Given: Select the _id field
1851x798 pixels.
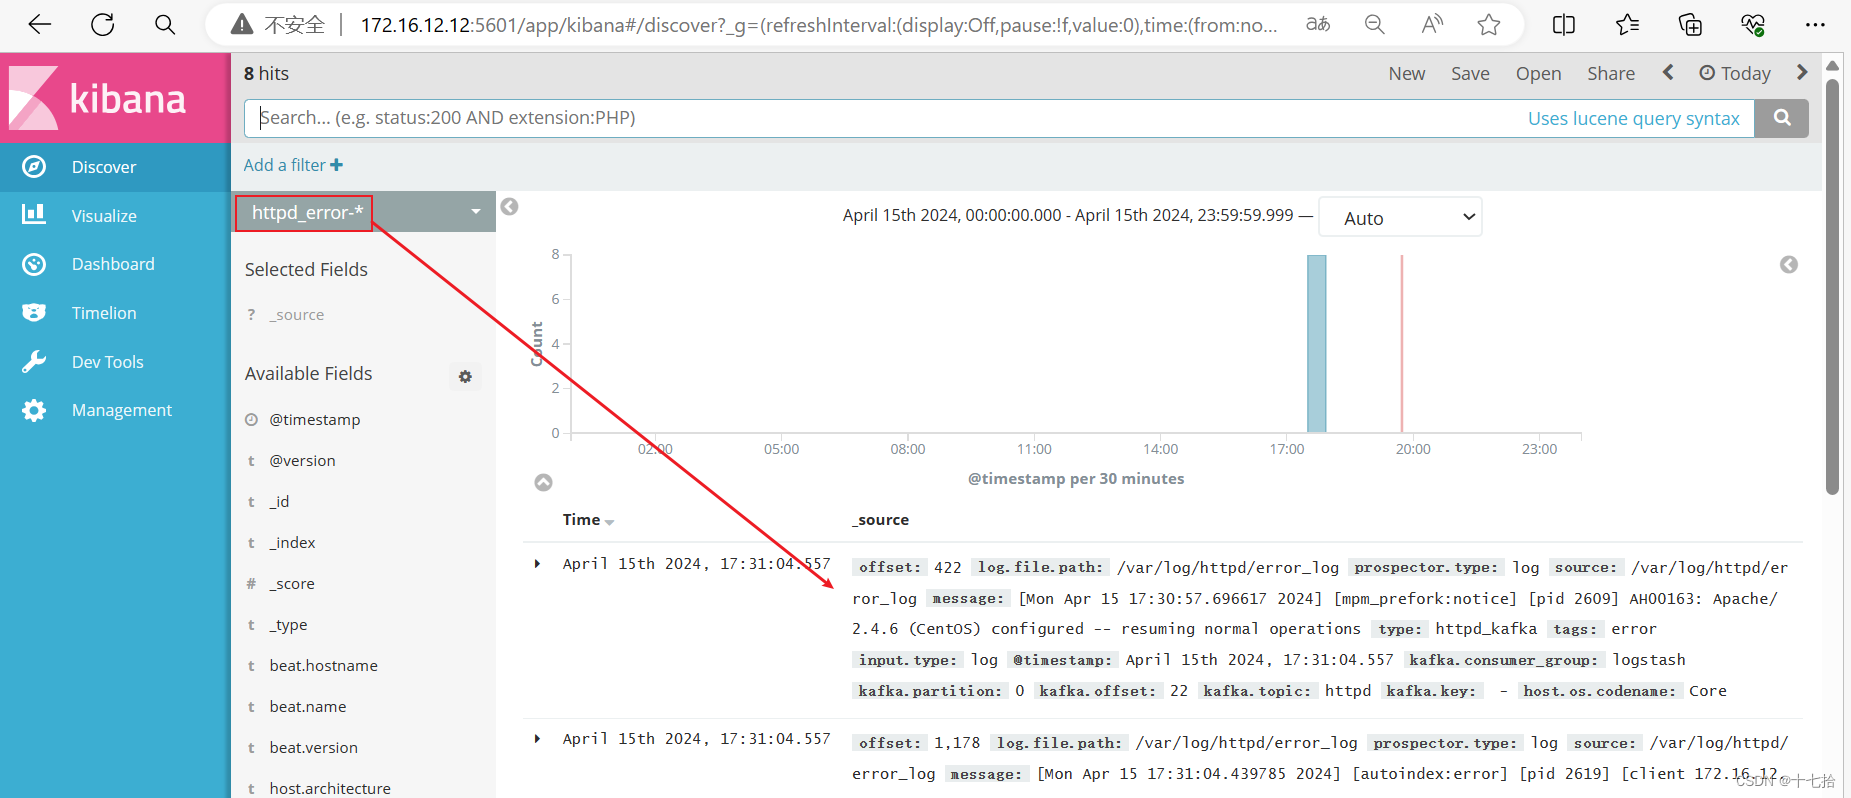Looking at the screenshot, I should 279,502.
